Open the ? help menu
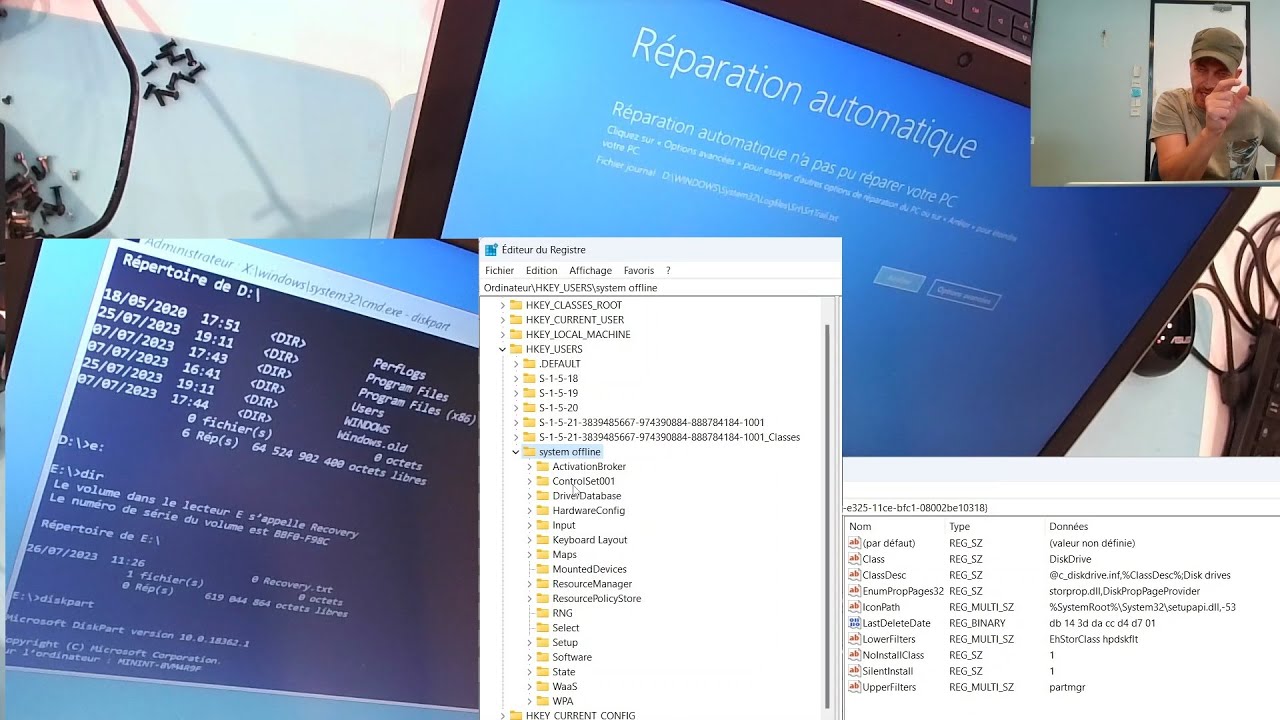 tap(668, 270)
